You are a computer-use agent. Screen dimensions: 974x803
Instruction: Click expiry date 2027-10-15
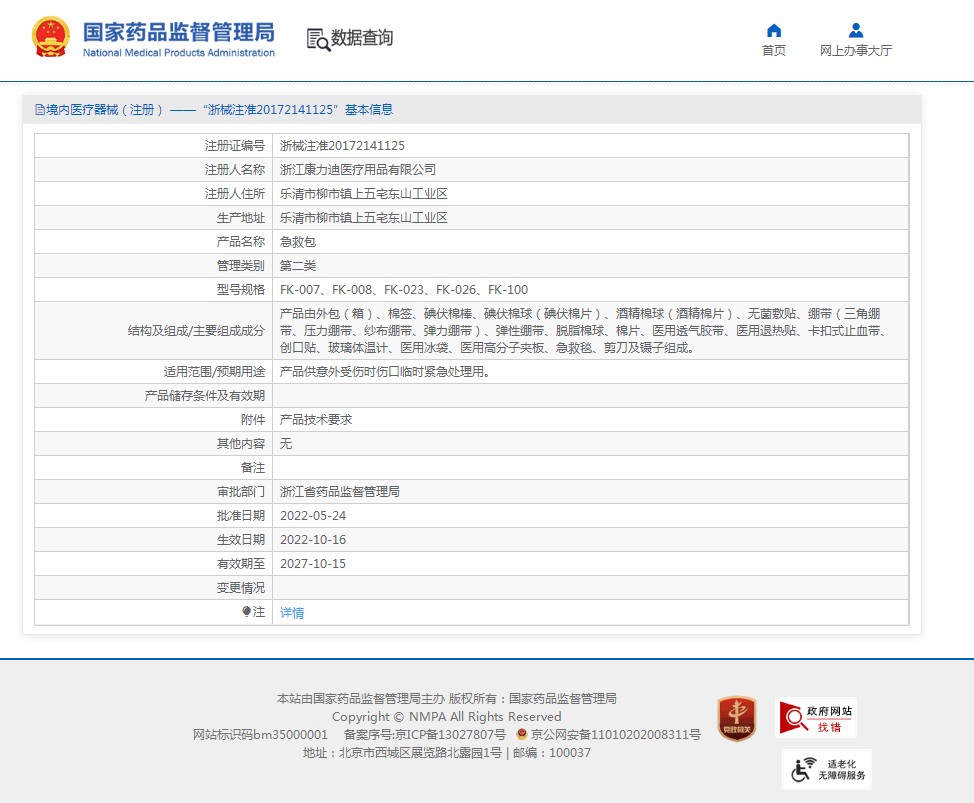tap(313, 564)
